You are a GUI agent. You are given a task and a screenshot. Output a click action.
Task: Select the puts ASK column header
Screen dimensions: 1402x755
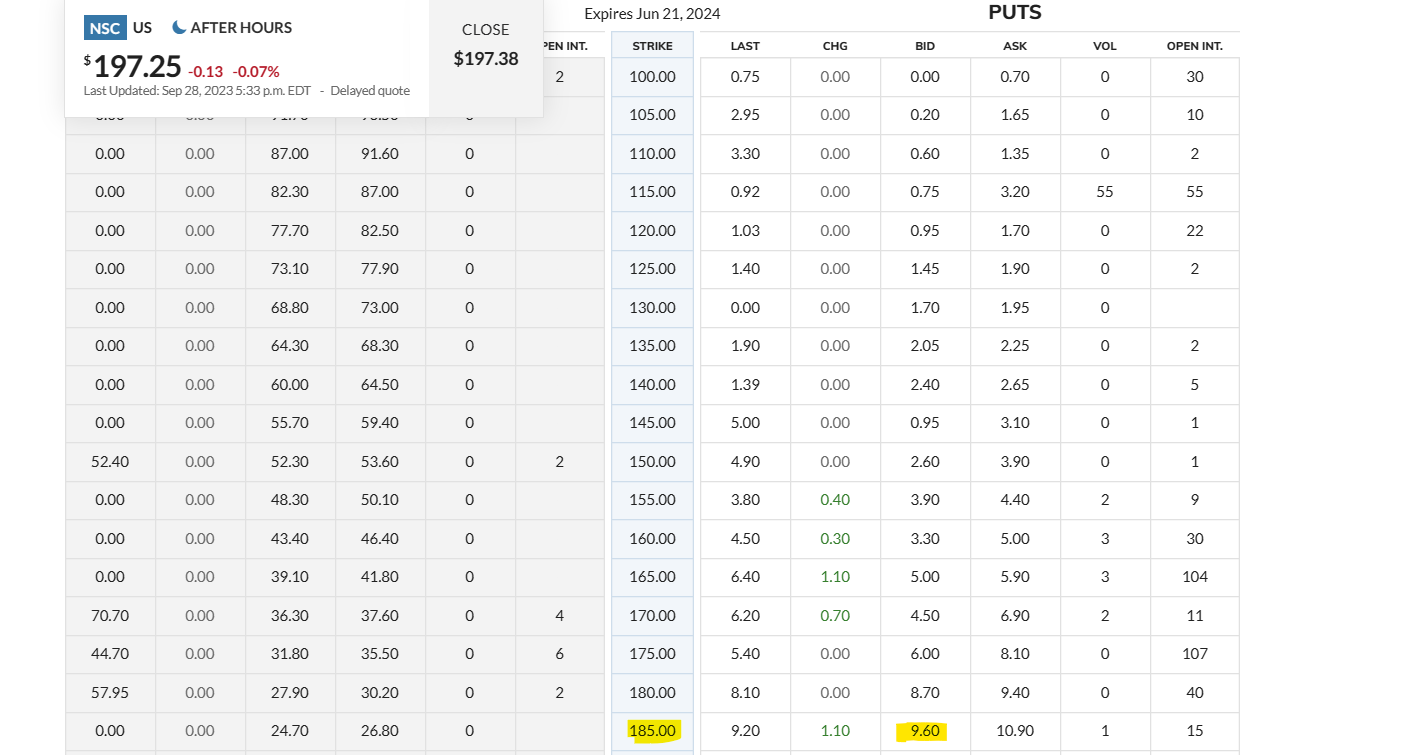pos(1015,46)
